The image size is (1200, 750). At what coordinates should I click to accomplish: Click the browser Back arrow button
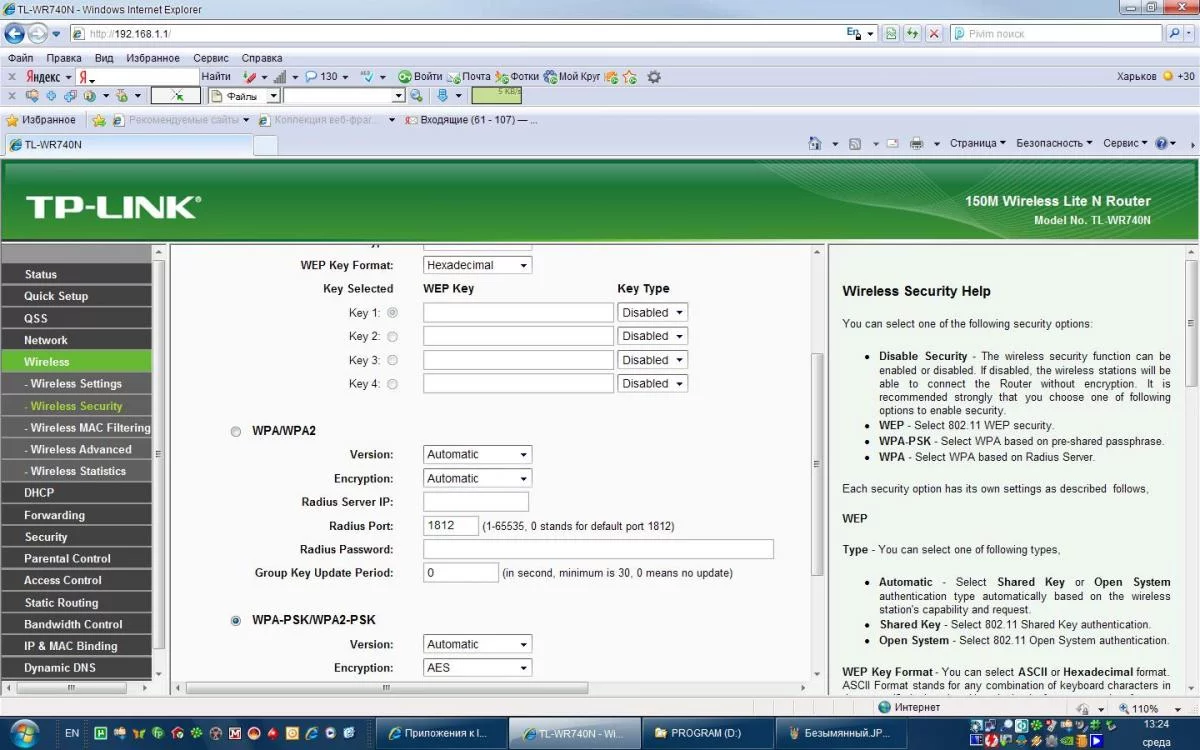(15, 33)
